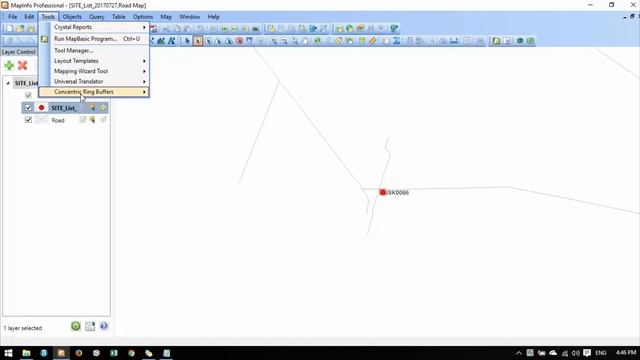Click the ENG language indicator

point(601,353)
